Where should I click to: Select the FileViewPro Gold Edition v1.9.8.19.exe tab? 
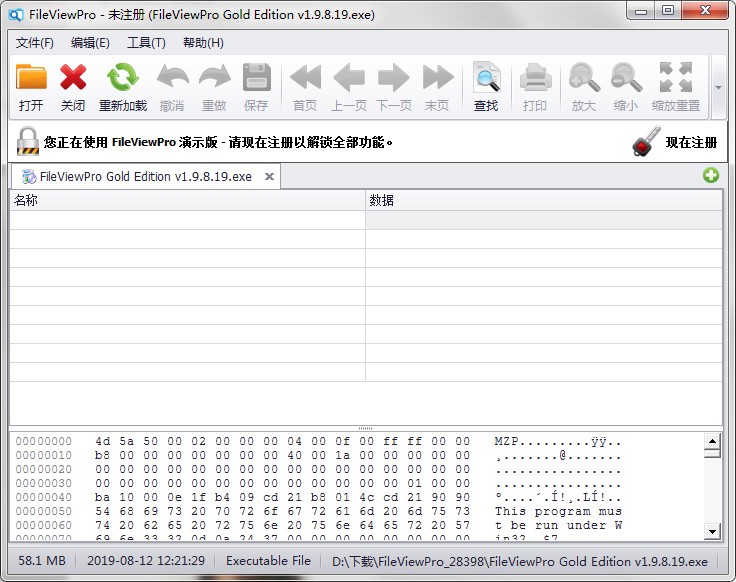coord(146,176)
